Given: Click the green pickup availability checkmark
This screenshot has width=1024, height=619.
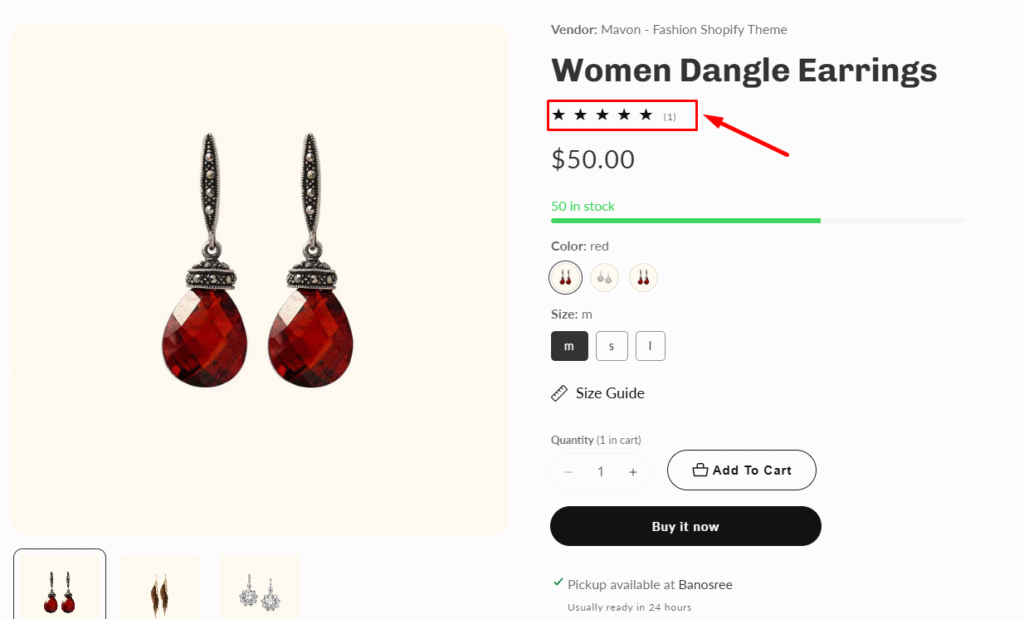Looking at the screenshot, I should click(x=557, y=582).
